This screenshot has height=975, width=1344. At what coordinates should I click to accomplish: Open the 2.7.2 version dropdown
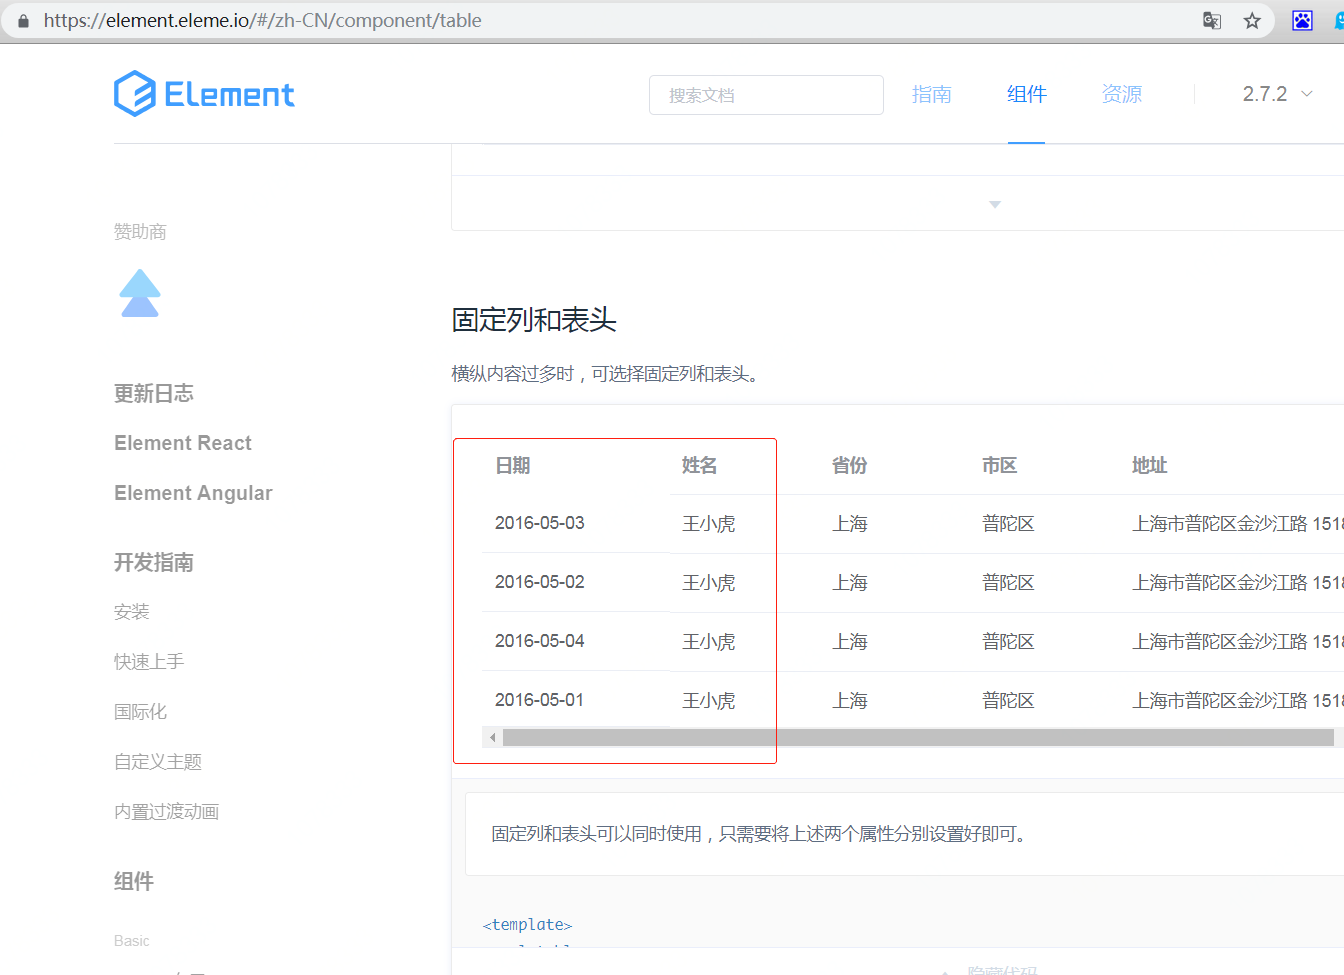[1277, 94]
